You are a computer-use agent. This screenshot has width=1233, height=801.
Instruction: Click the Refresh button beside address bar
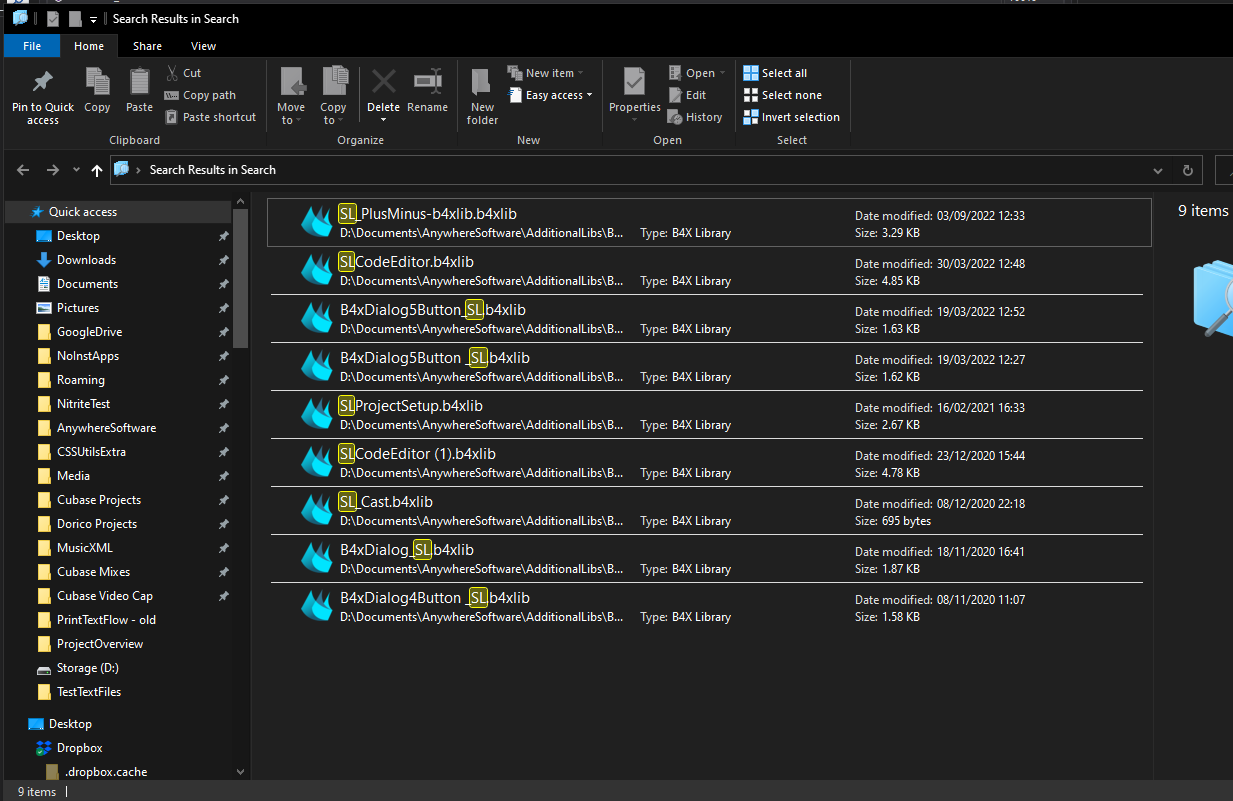1187,170
